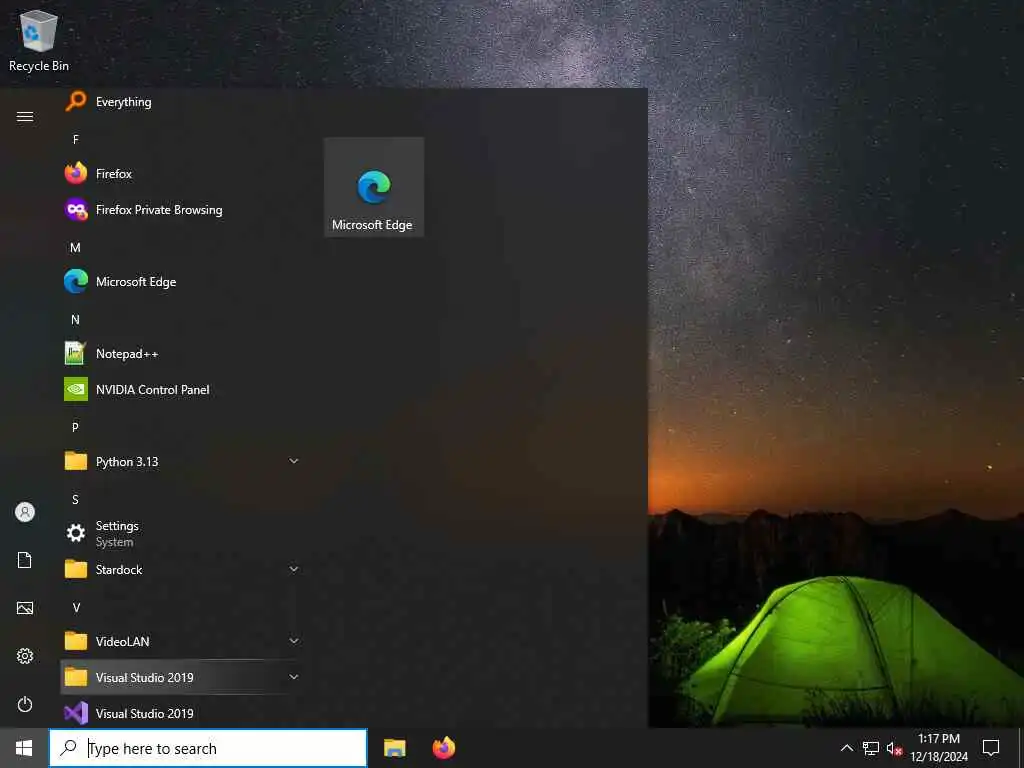Expand the Visual Studio 2019 folder chevron
This screenshot has width=1024, height=768.
point(294,677)
